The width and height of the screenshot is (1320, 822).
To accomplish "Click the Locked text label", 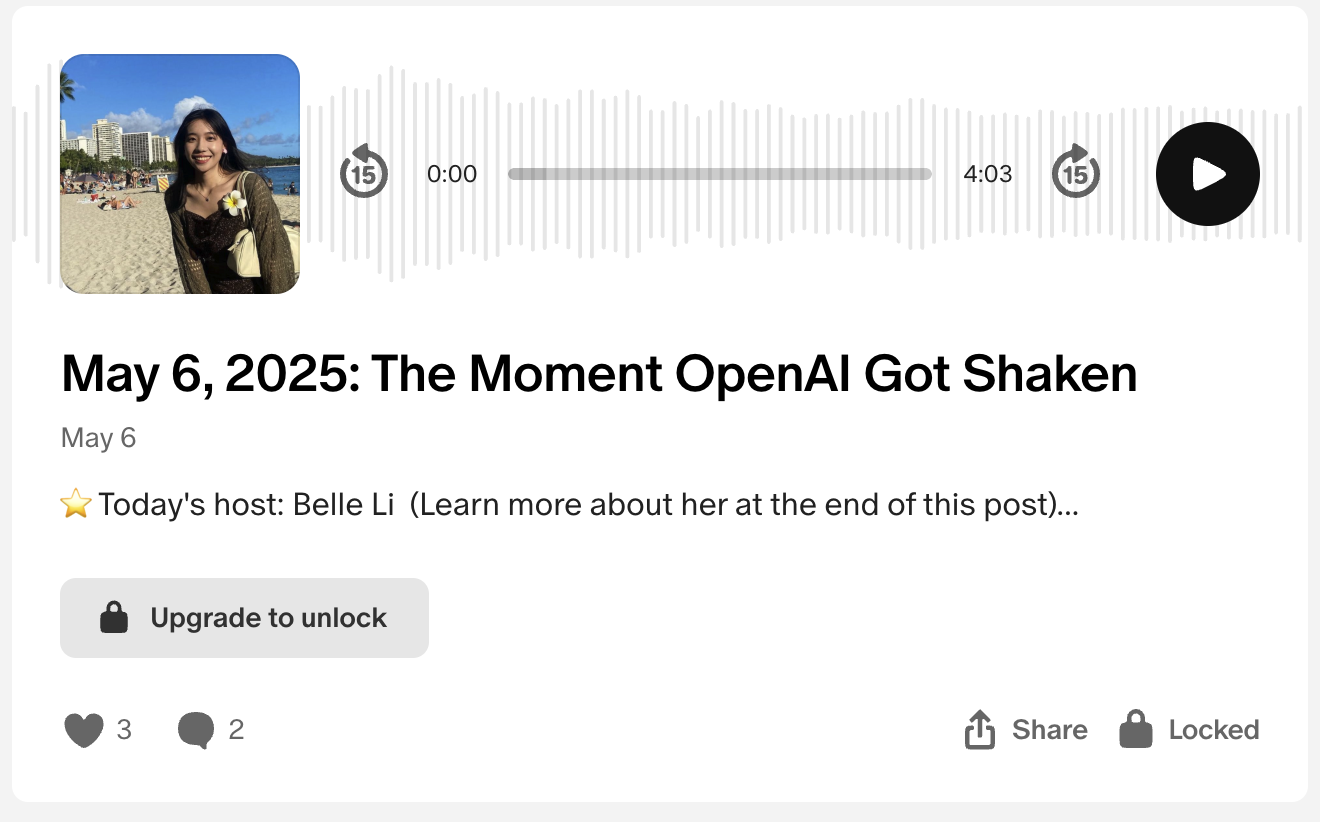I will click(x=1214, y=730).
